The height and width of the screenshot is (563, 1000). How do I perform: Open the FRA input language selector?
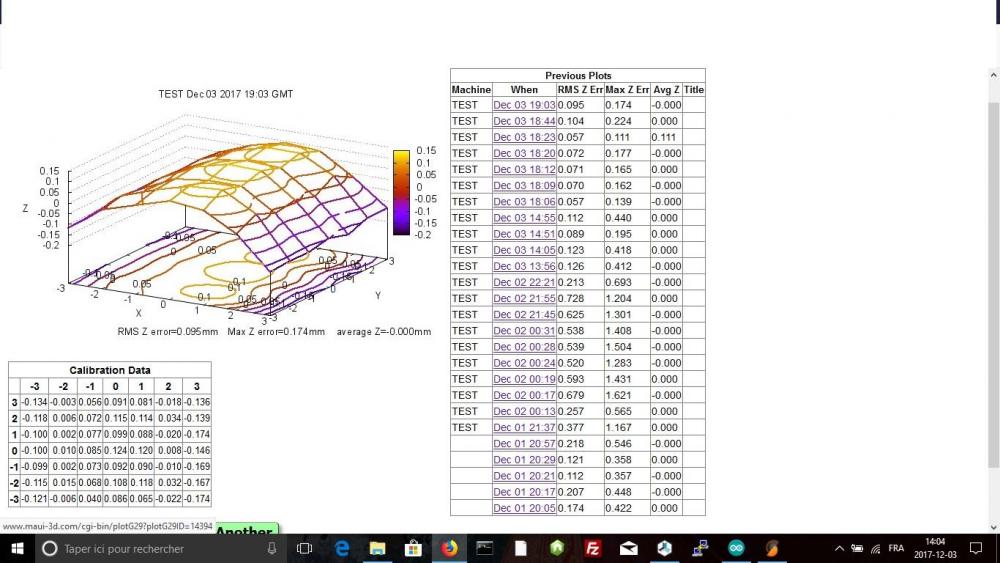(x=896, y=548)
